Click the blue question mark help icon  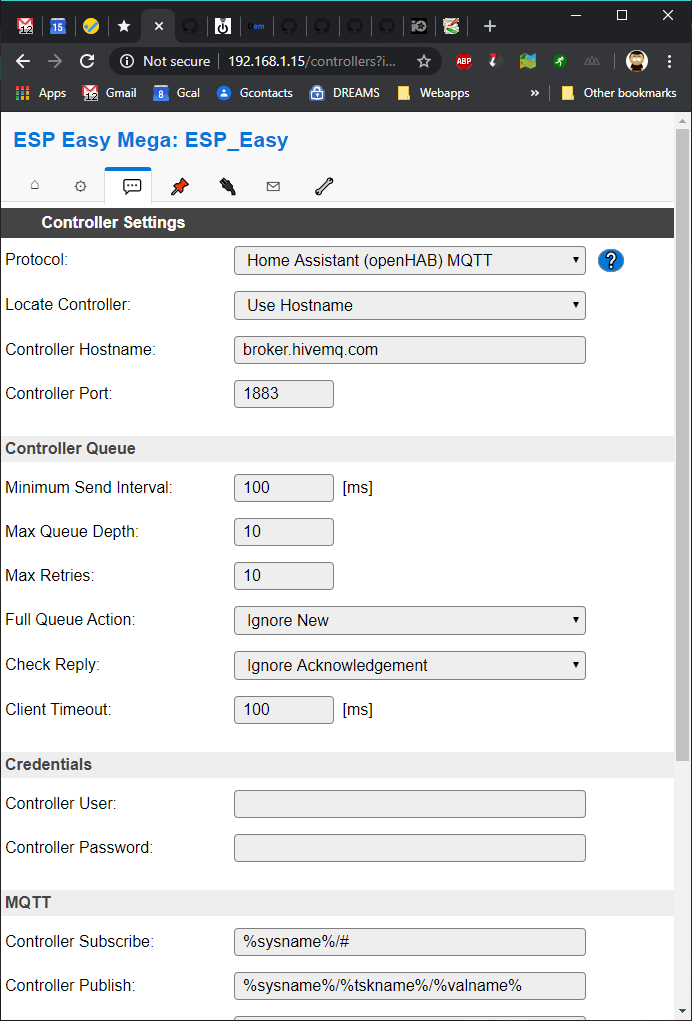tap(611, 260)
